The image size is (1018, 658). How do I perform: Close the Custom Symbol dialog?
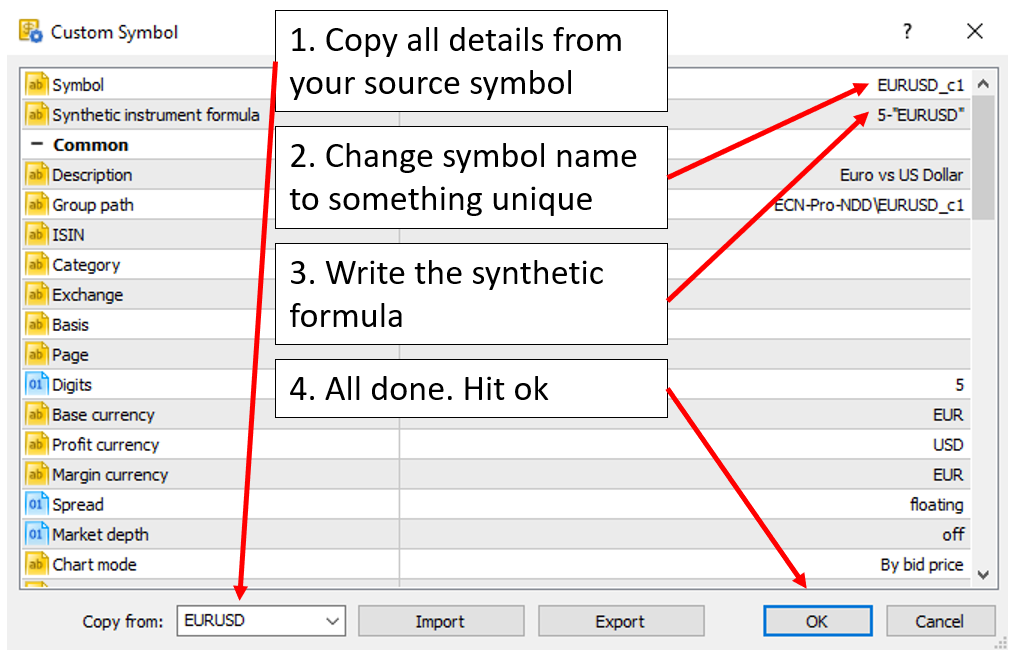[975, 30]
